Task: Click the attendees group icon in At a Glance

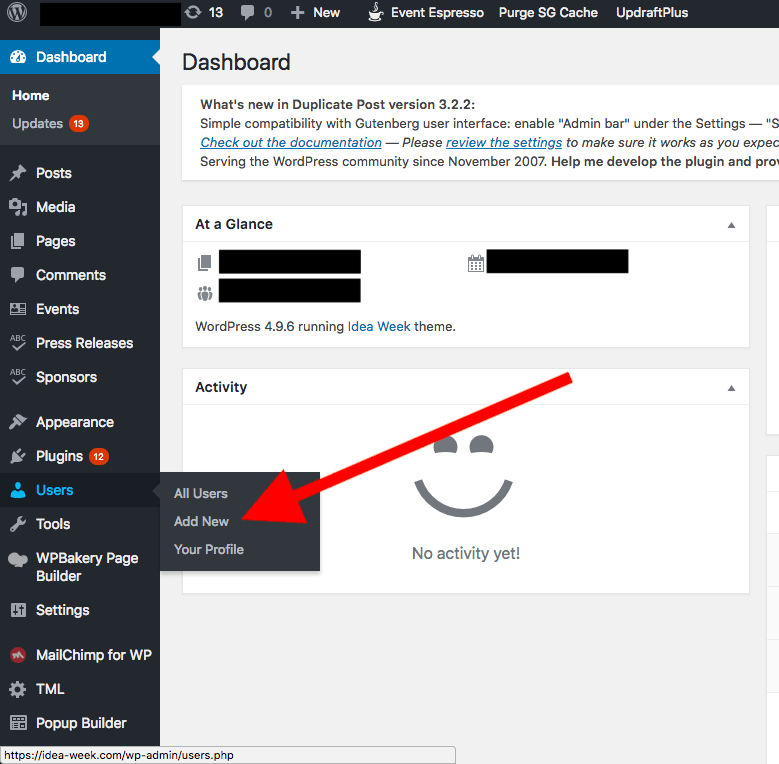Action: coord(205,294)
